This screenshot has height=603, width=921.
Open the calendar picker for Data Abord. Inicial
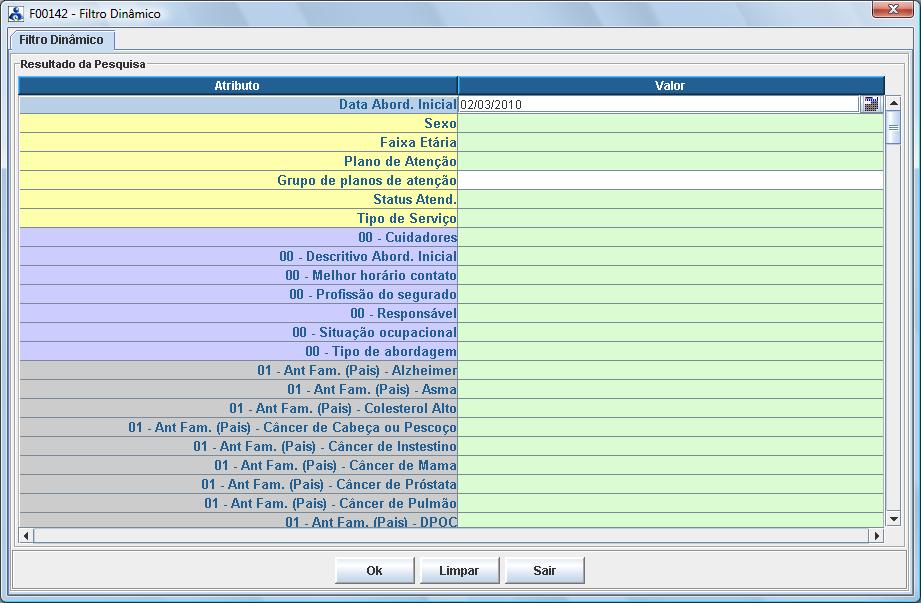[870, 104]
